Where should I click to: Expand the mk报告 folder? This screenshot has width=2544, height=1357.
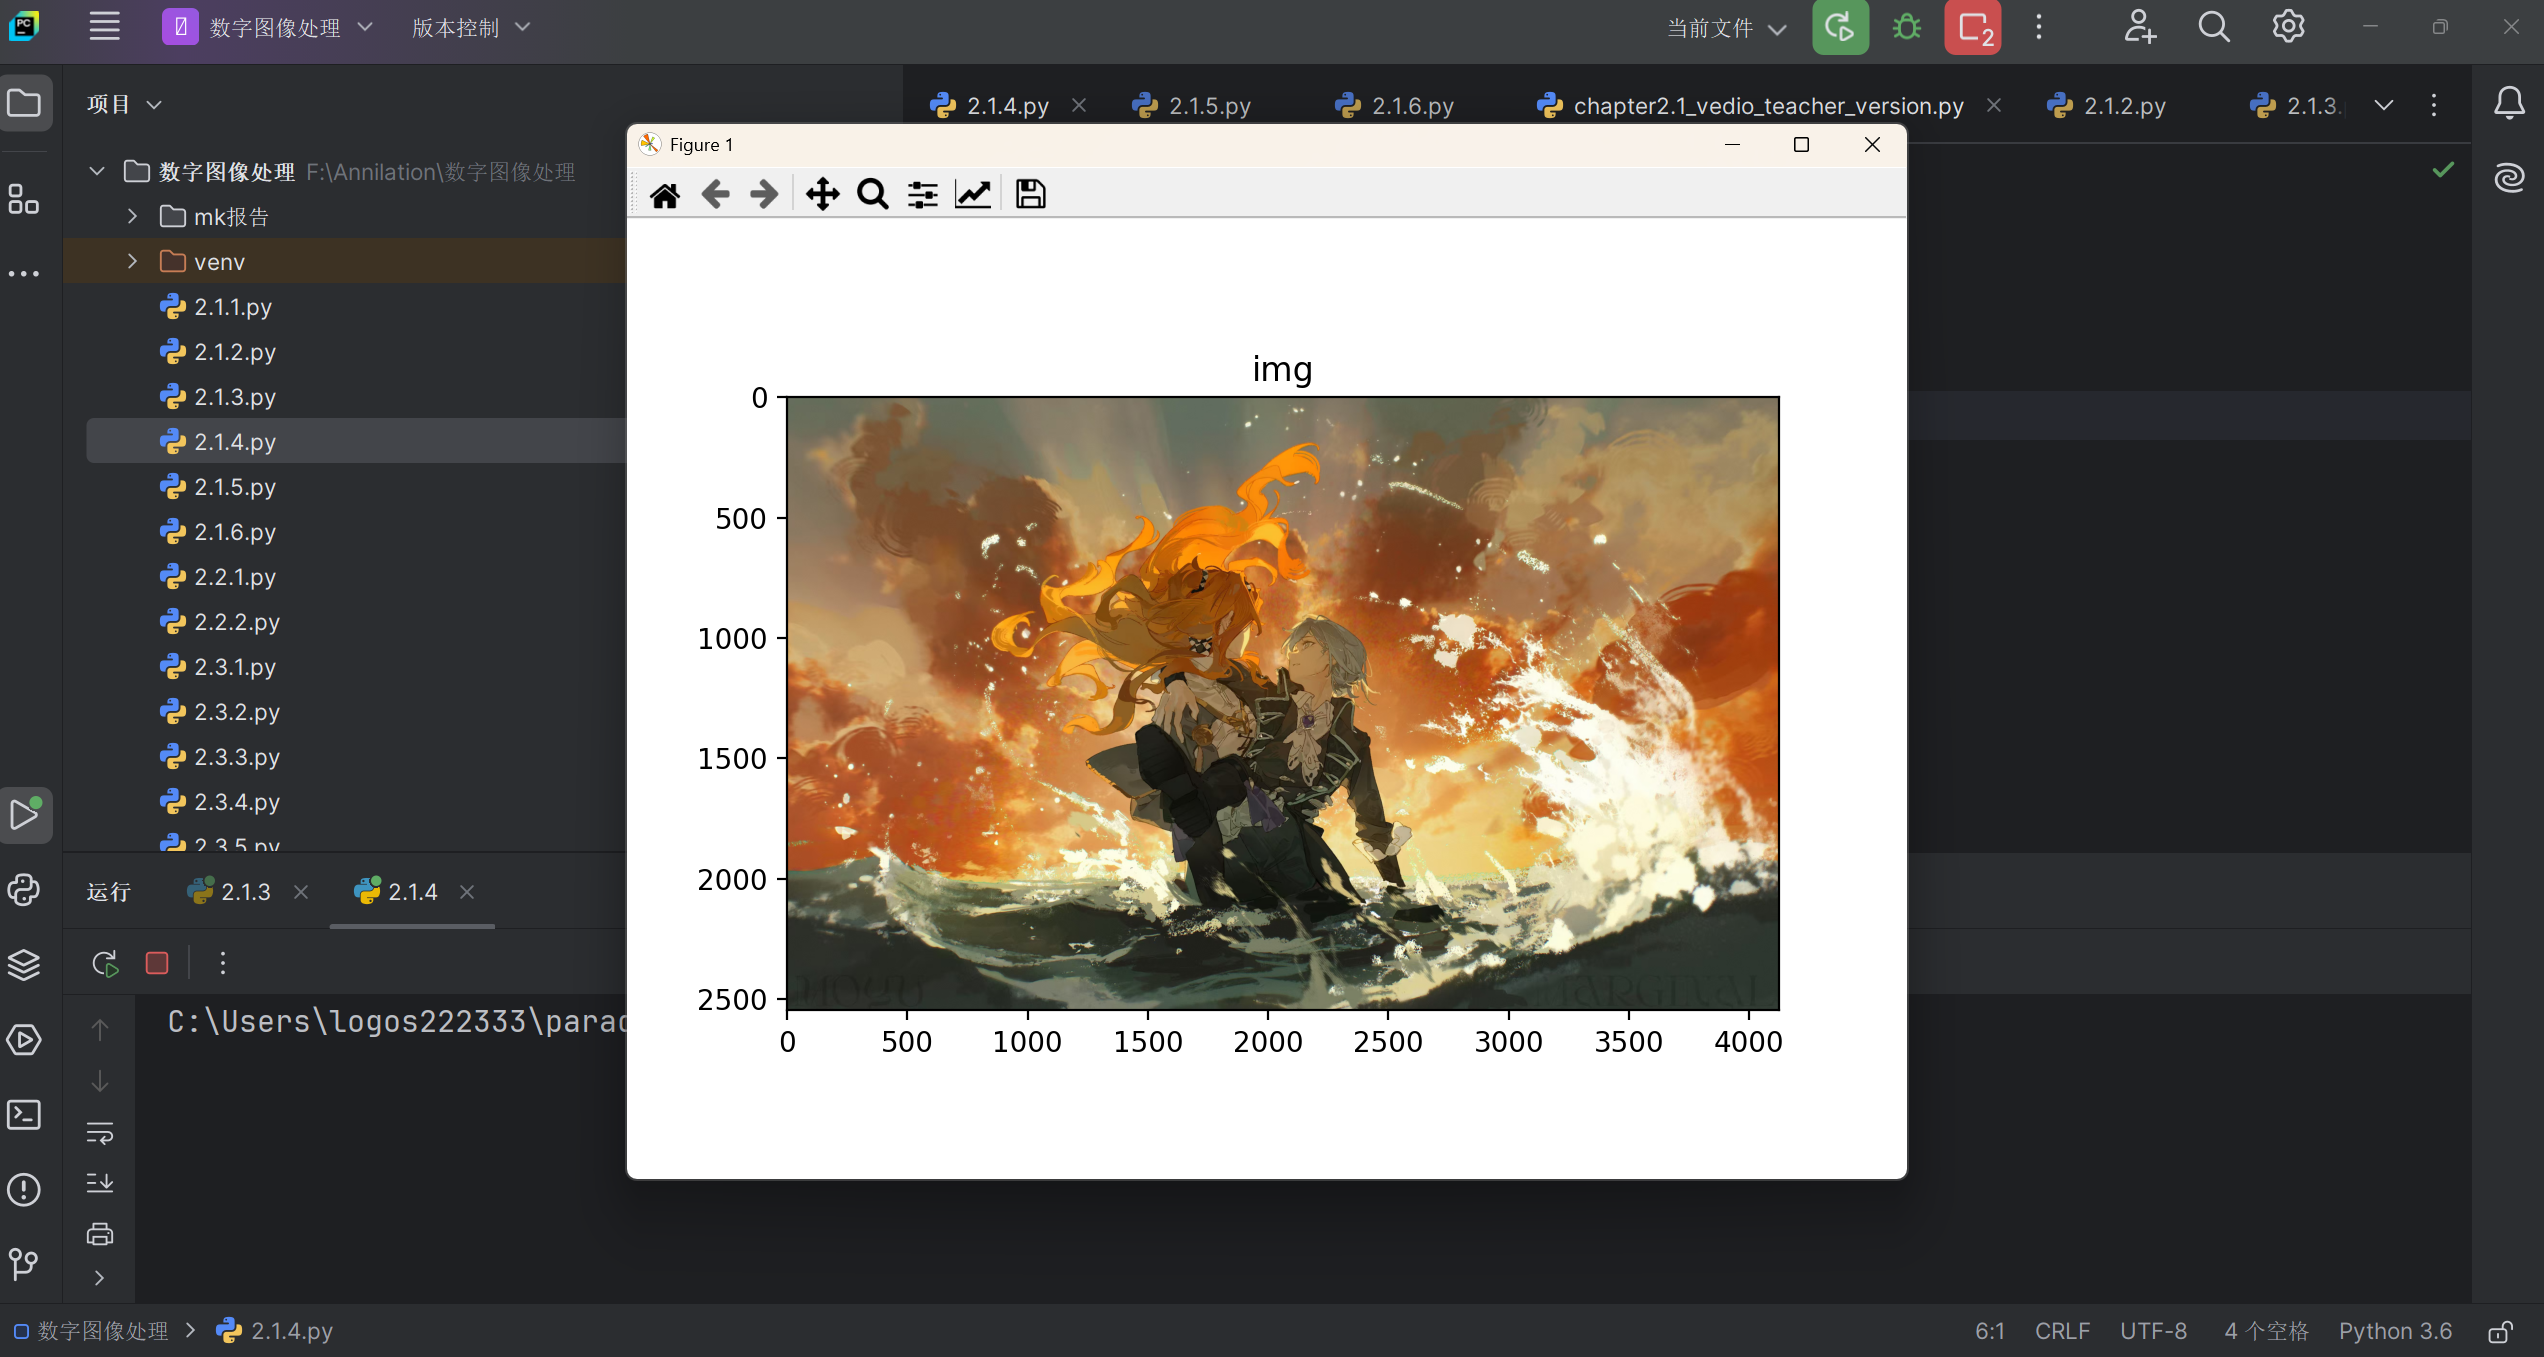tap(132, 216)
